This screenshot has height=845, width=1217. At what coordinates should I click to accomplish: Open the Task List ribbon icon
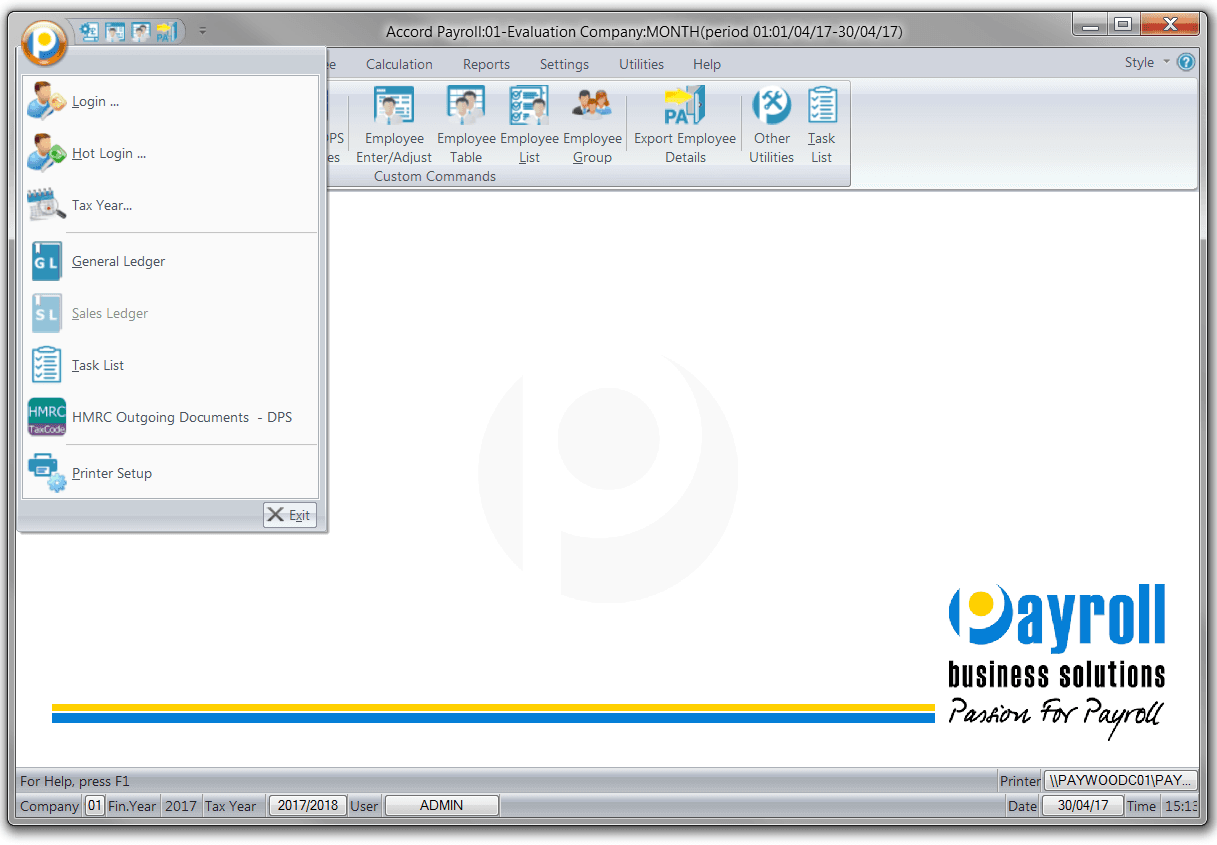pos(822,125)
